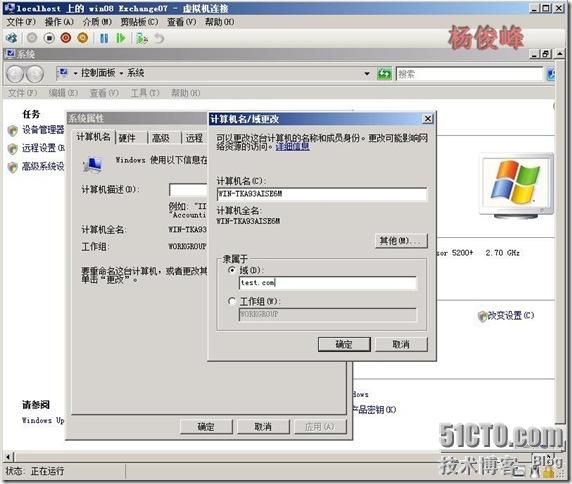Switch to the 远程 tab
This screenshot has height=484, width=572.
click(194, 138)
